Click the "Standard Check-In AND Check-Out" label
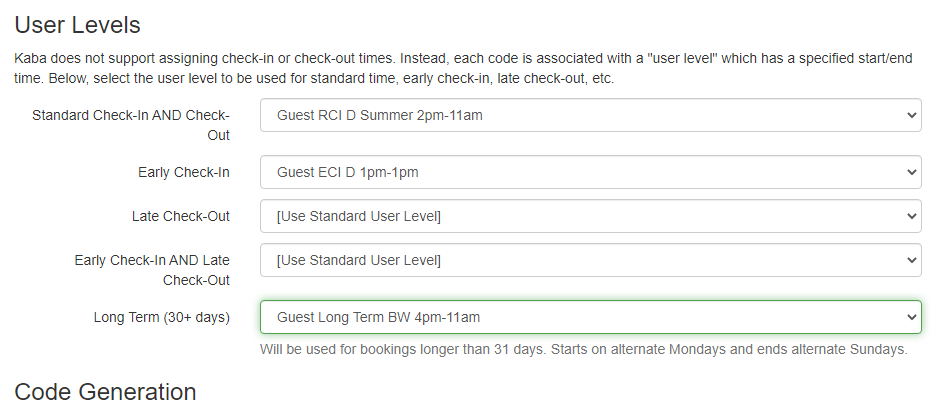 131,125
